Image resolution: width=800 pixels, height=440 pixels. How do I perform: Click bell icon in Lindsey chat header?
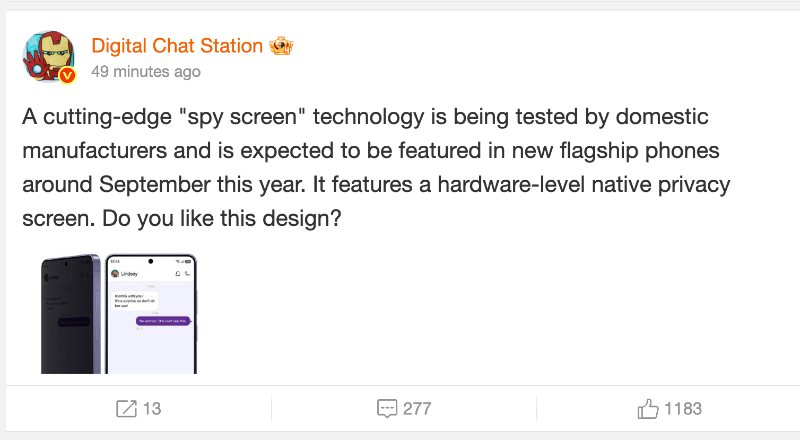176,273
